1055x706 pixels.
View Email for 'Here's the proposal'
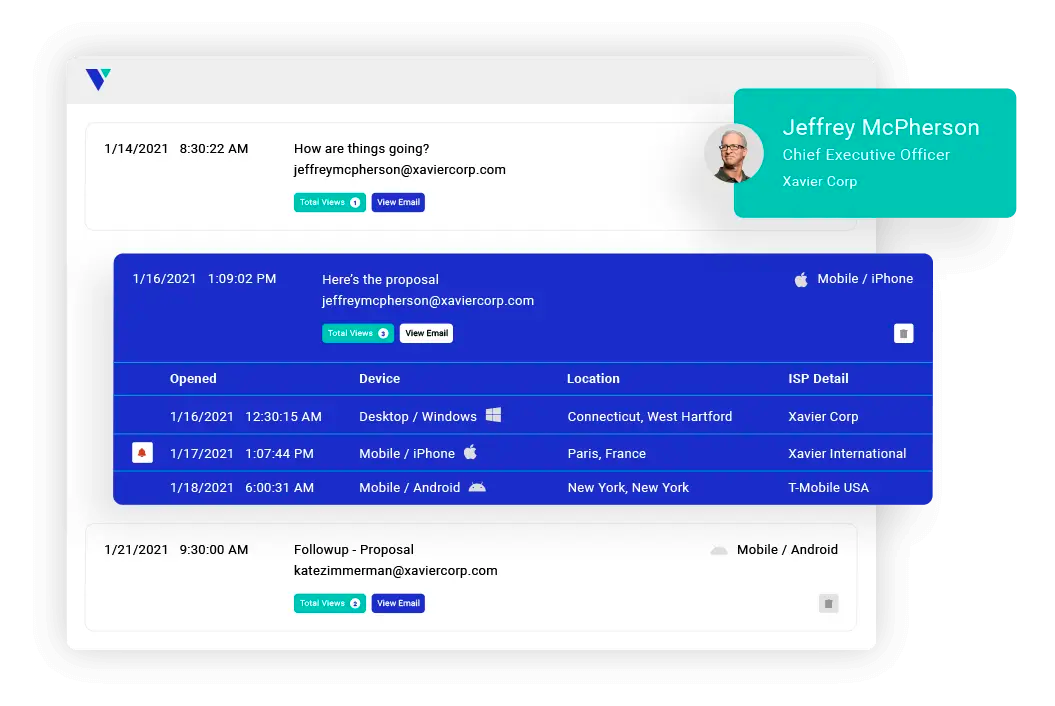click(427, 333)
